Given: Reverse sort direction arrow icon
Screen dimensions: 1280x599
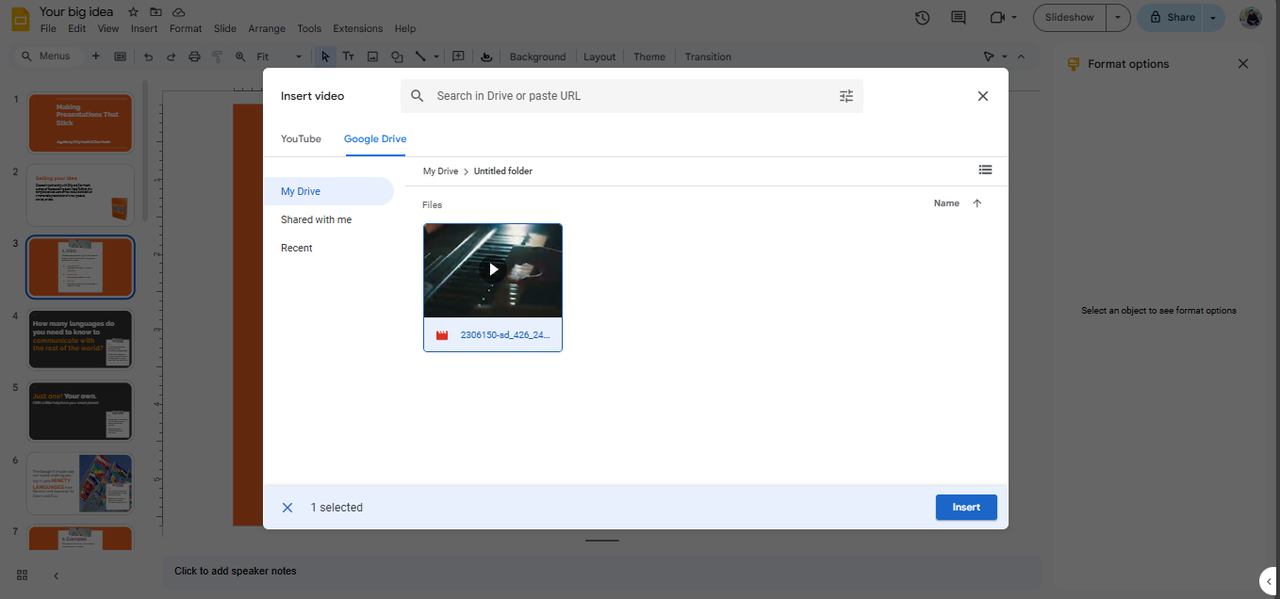Looking at the screenshot, I should [977, 203].
